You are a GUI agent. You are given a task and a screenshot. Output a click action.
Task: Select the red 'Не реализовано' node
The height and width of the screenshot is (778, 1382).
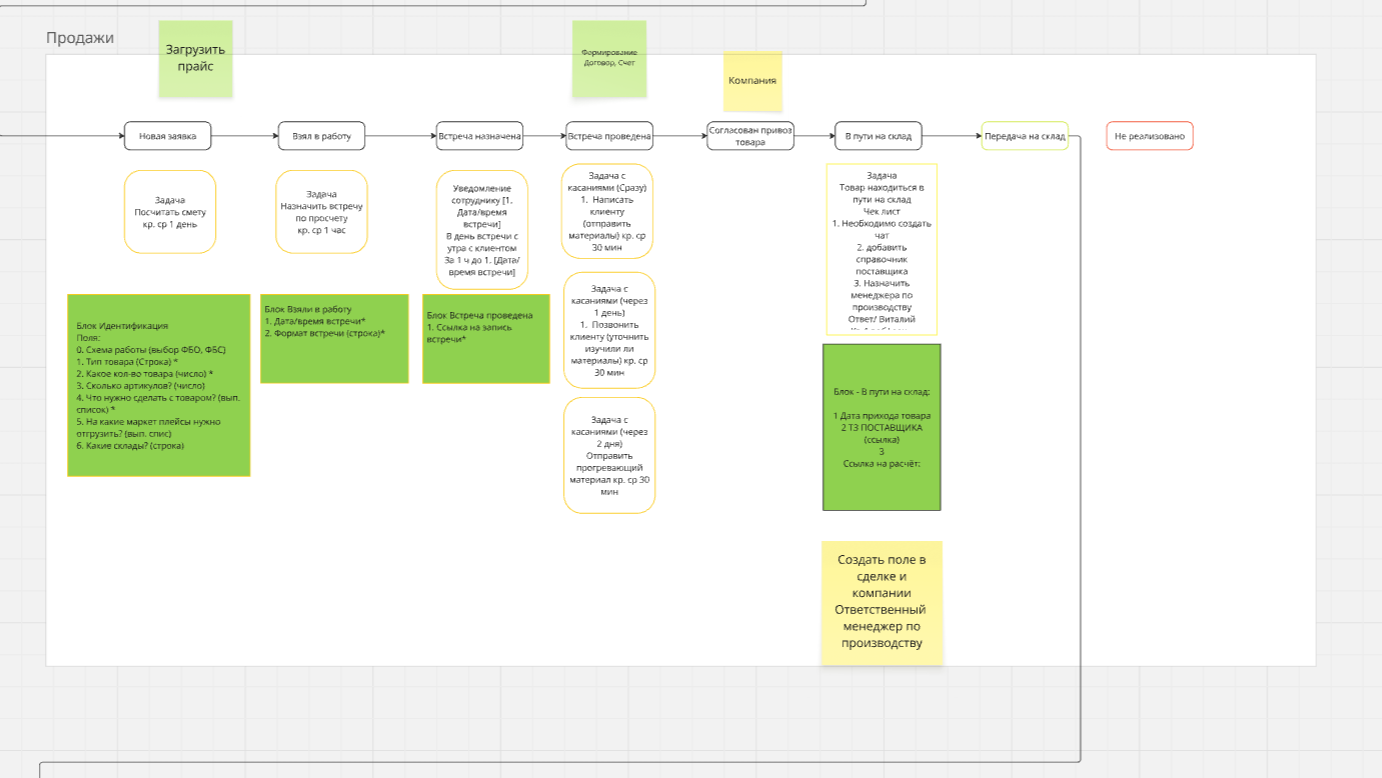[1150, 136]
